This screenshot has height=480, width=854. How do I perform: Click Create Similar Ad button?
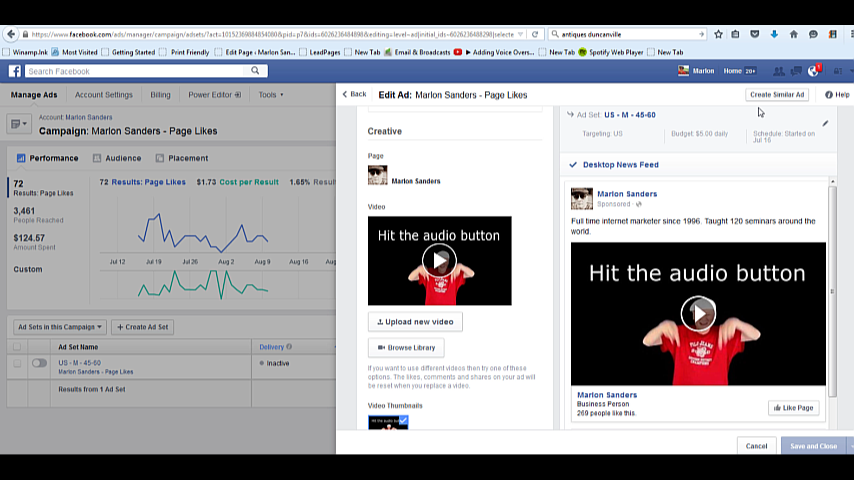[x=777, y=95]
